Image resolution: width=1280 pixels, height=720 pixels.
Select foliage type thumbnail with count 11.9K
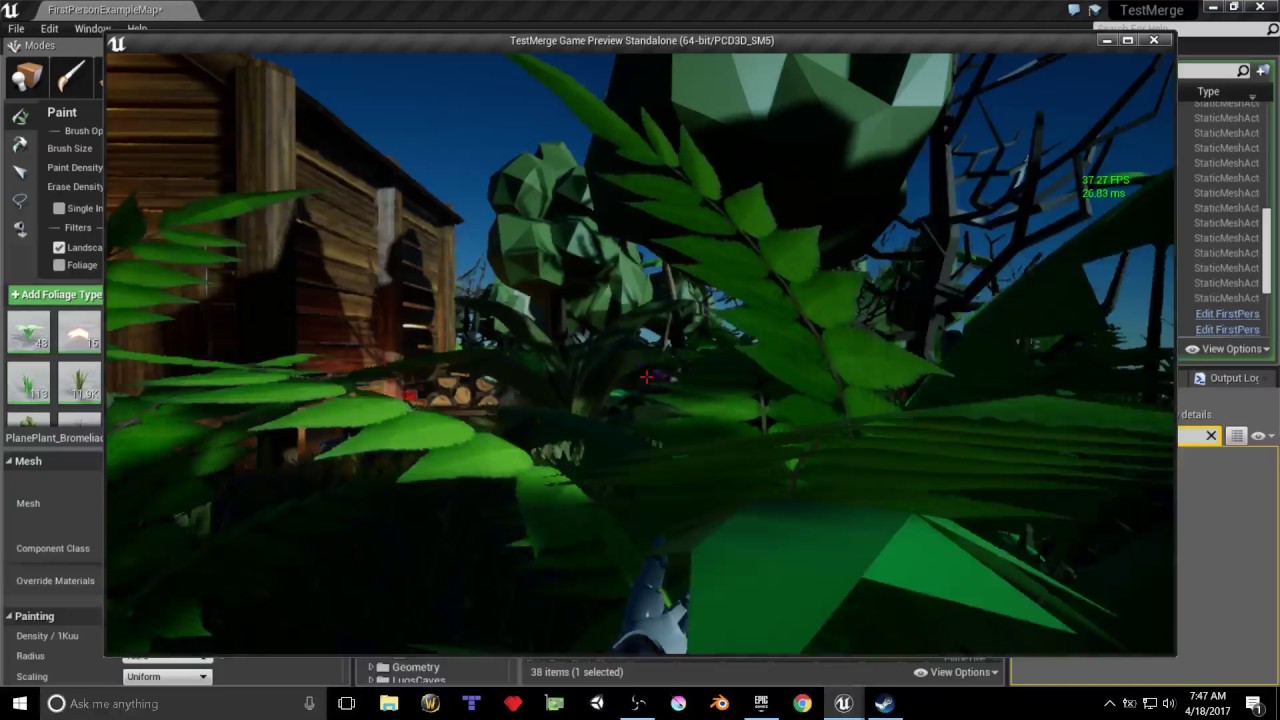pos(79,381)
